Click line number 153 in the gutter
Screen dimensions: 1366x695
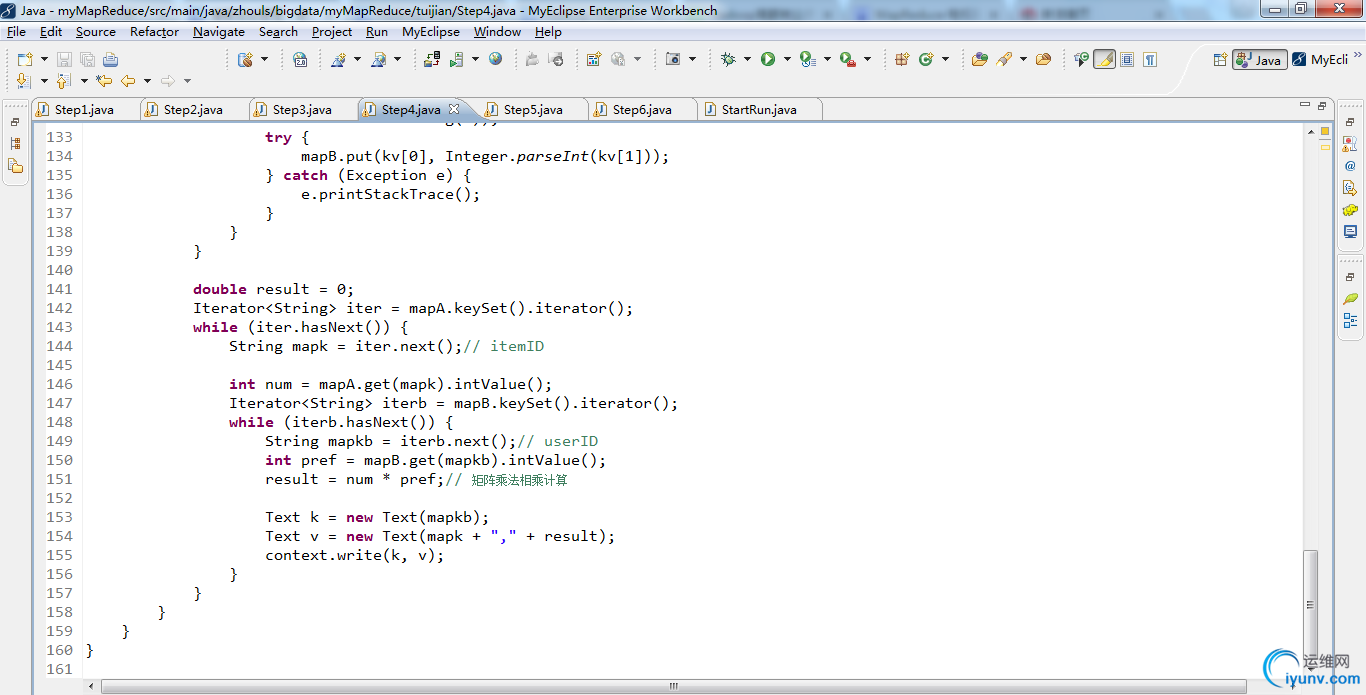(x=59, y=517)
